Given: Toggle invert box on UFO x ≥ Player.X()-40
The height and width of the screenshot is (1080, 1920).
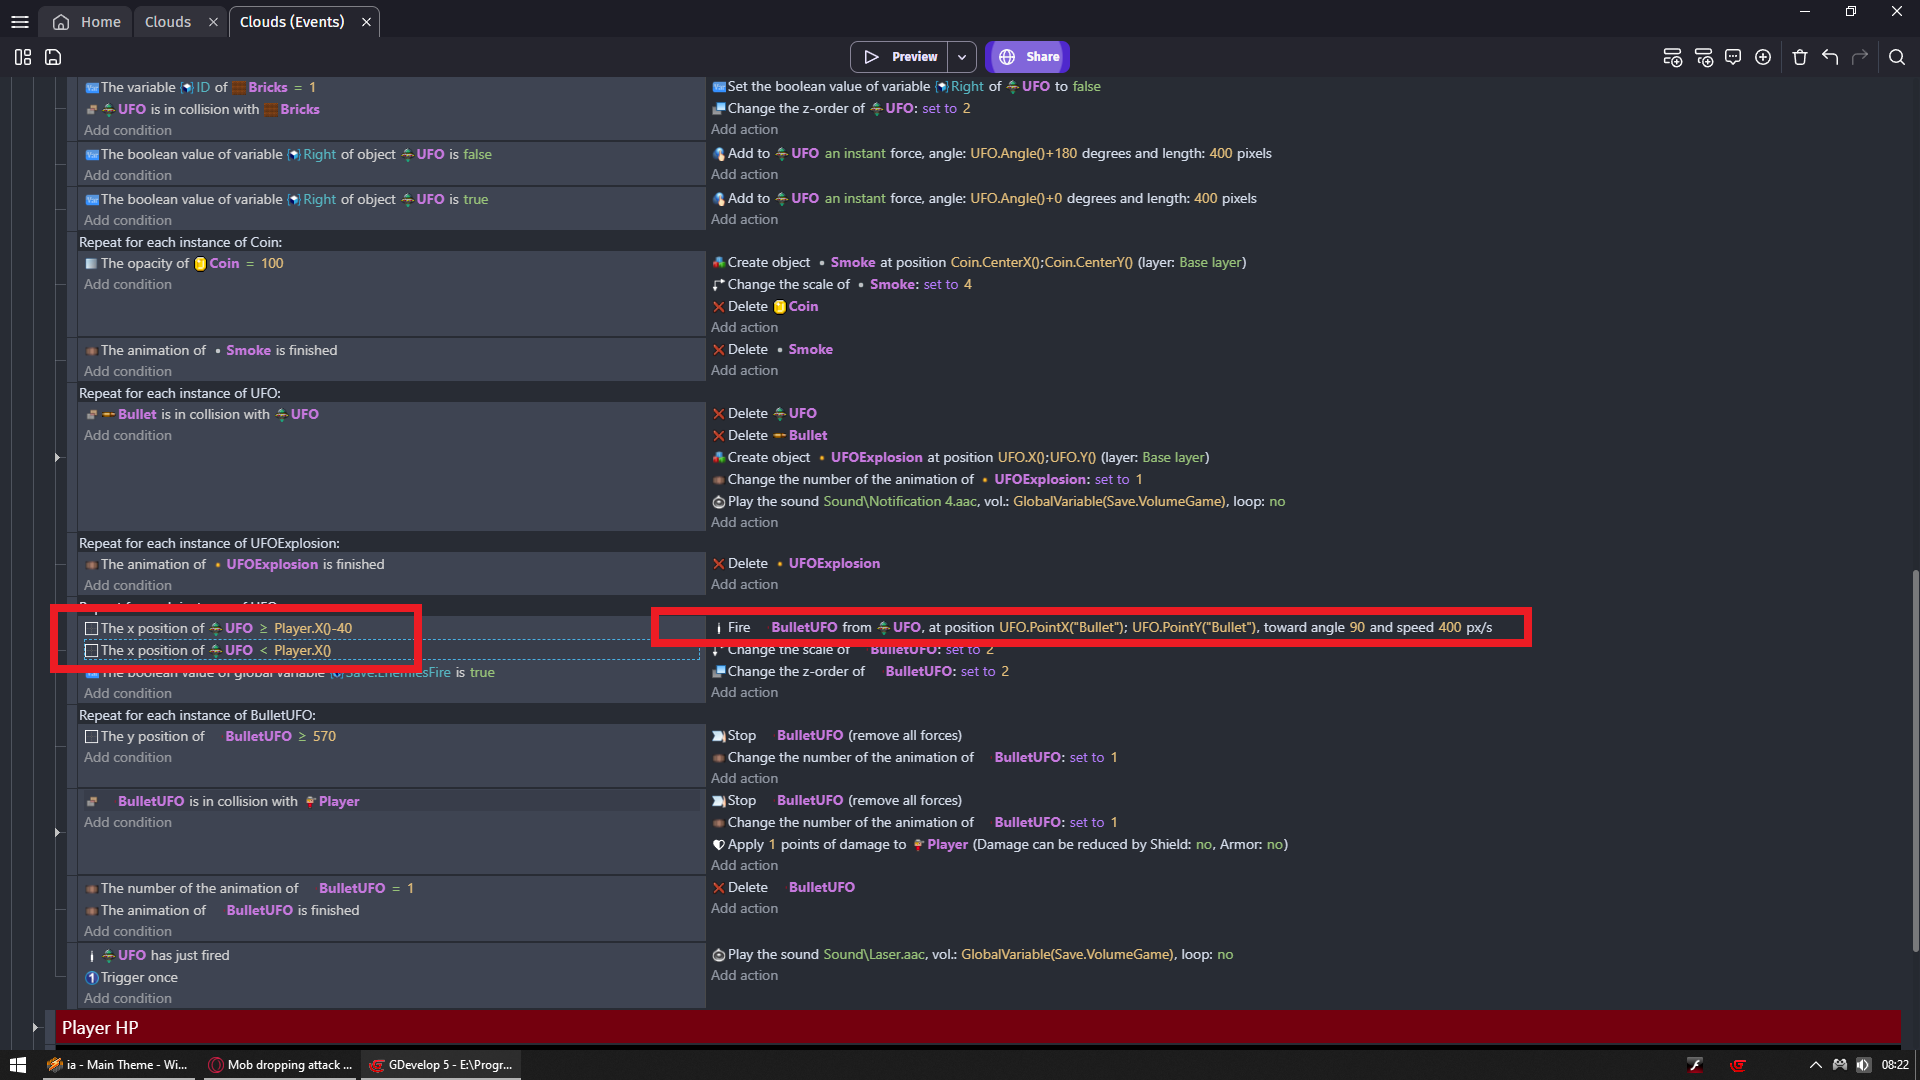Looking at the screenshot, I should (92, 629).
